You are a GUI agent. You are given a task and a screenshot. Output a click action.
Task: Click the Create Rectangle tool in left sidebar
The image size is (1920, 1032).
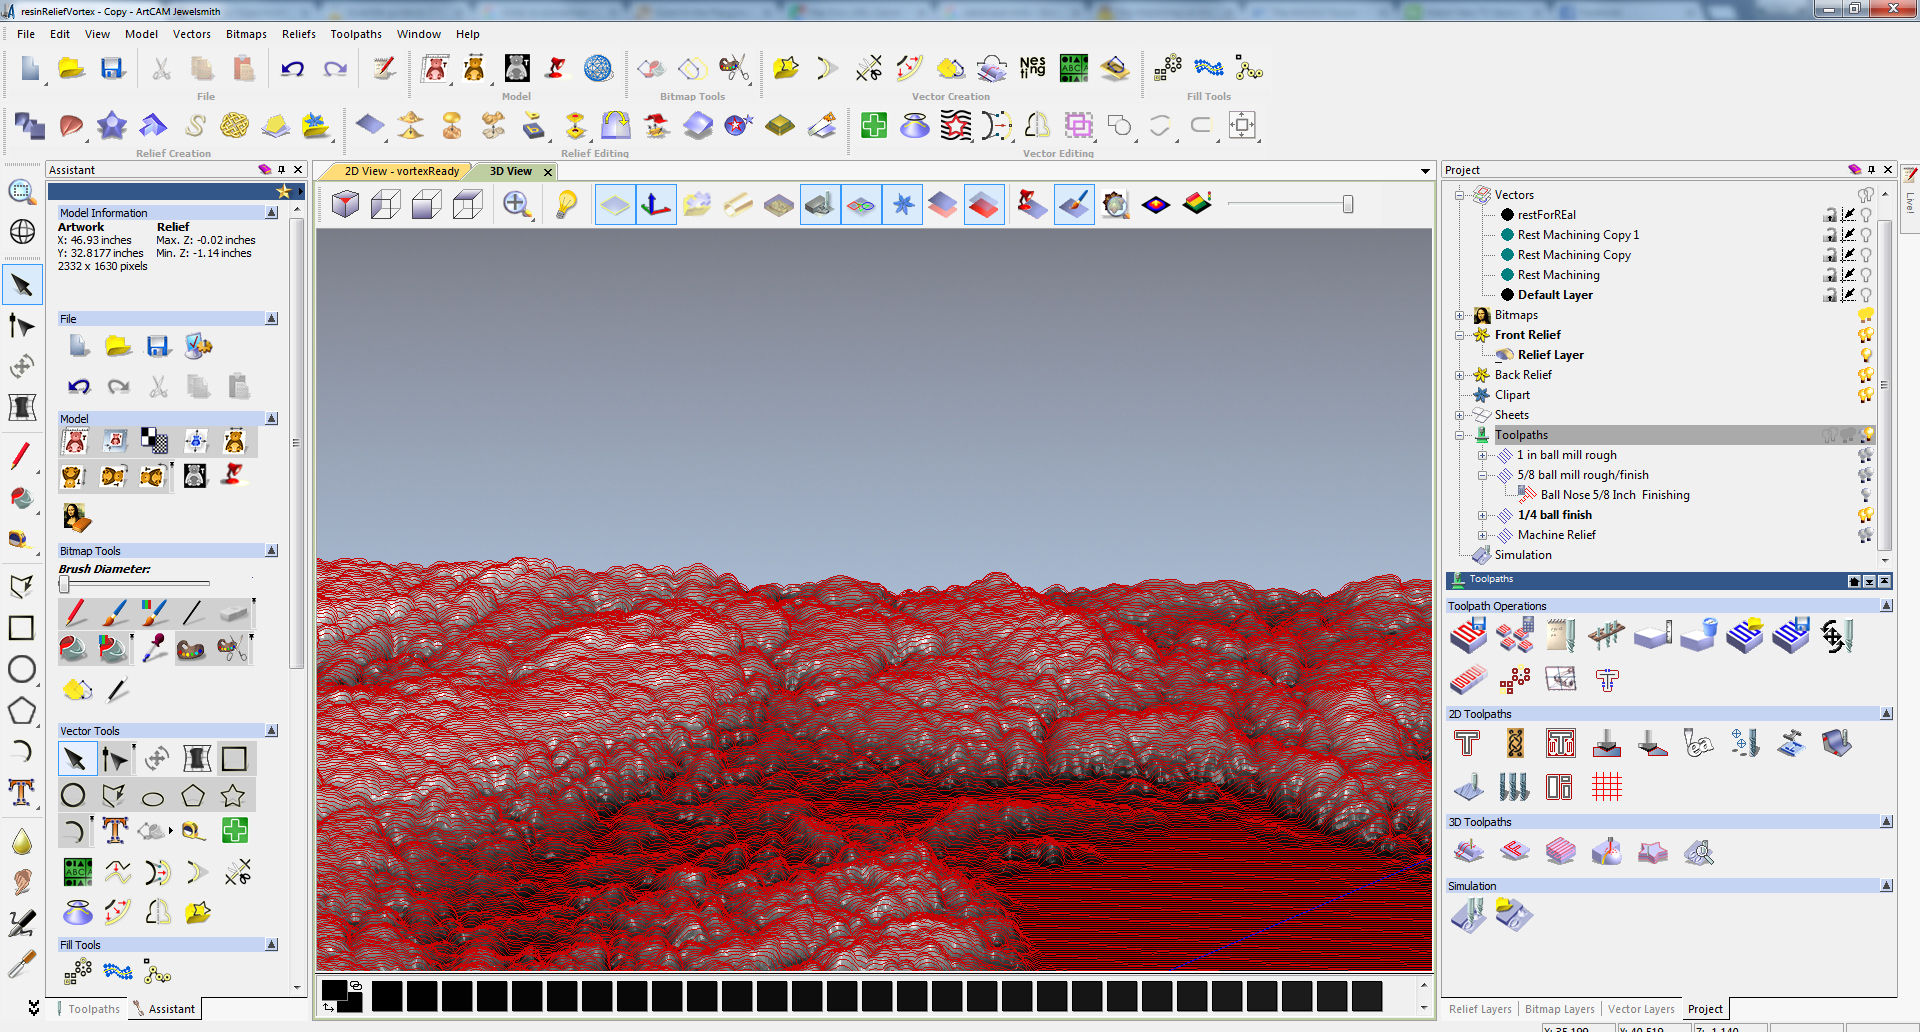pos(22,628)
